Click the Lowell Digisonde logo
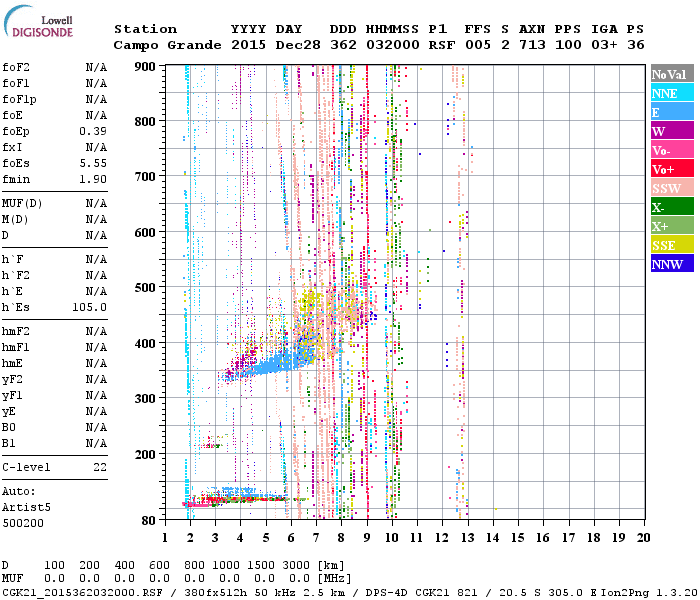Image resolution: width=700 pixels, height=600 pixels. tap(38, 22)
